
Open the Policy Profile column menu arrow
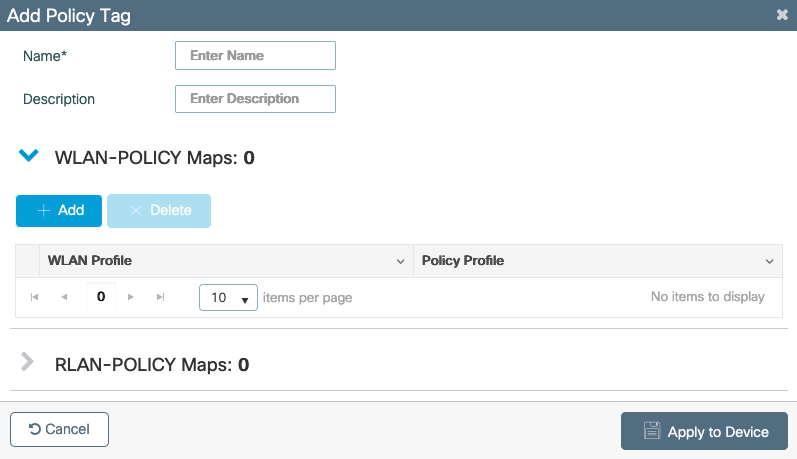(769, 262)
